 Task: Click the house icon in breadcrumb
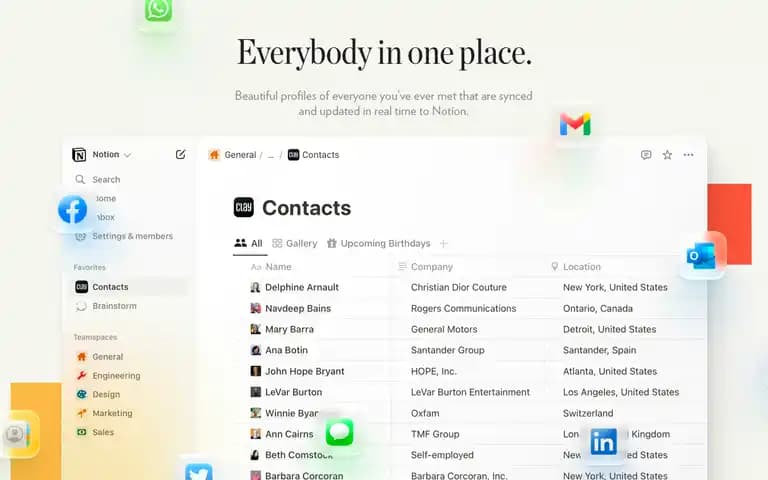tap(214, 155)
